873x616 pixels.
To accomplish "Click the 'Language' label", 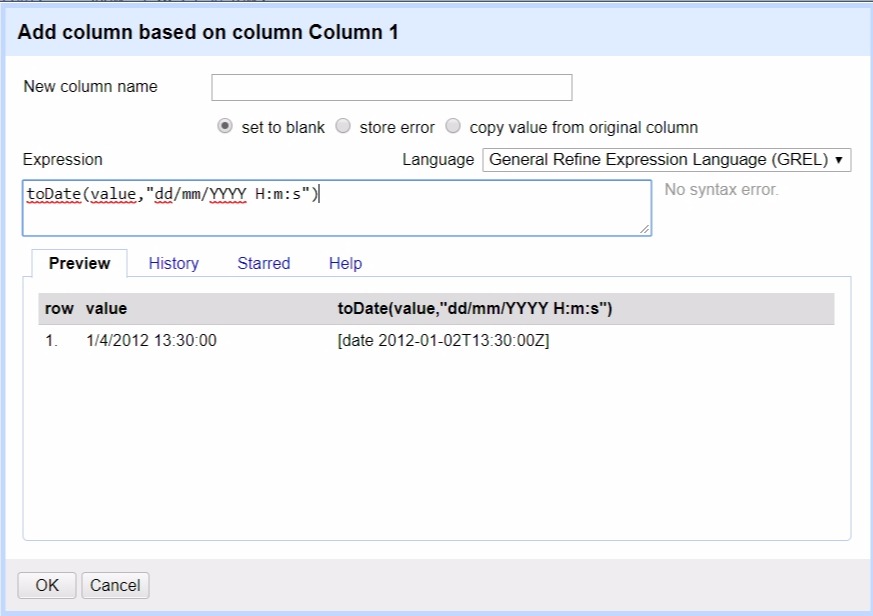I will point(438,160).
